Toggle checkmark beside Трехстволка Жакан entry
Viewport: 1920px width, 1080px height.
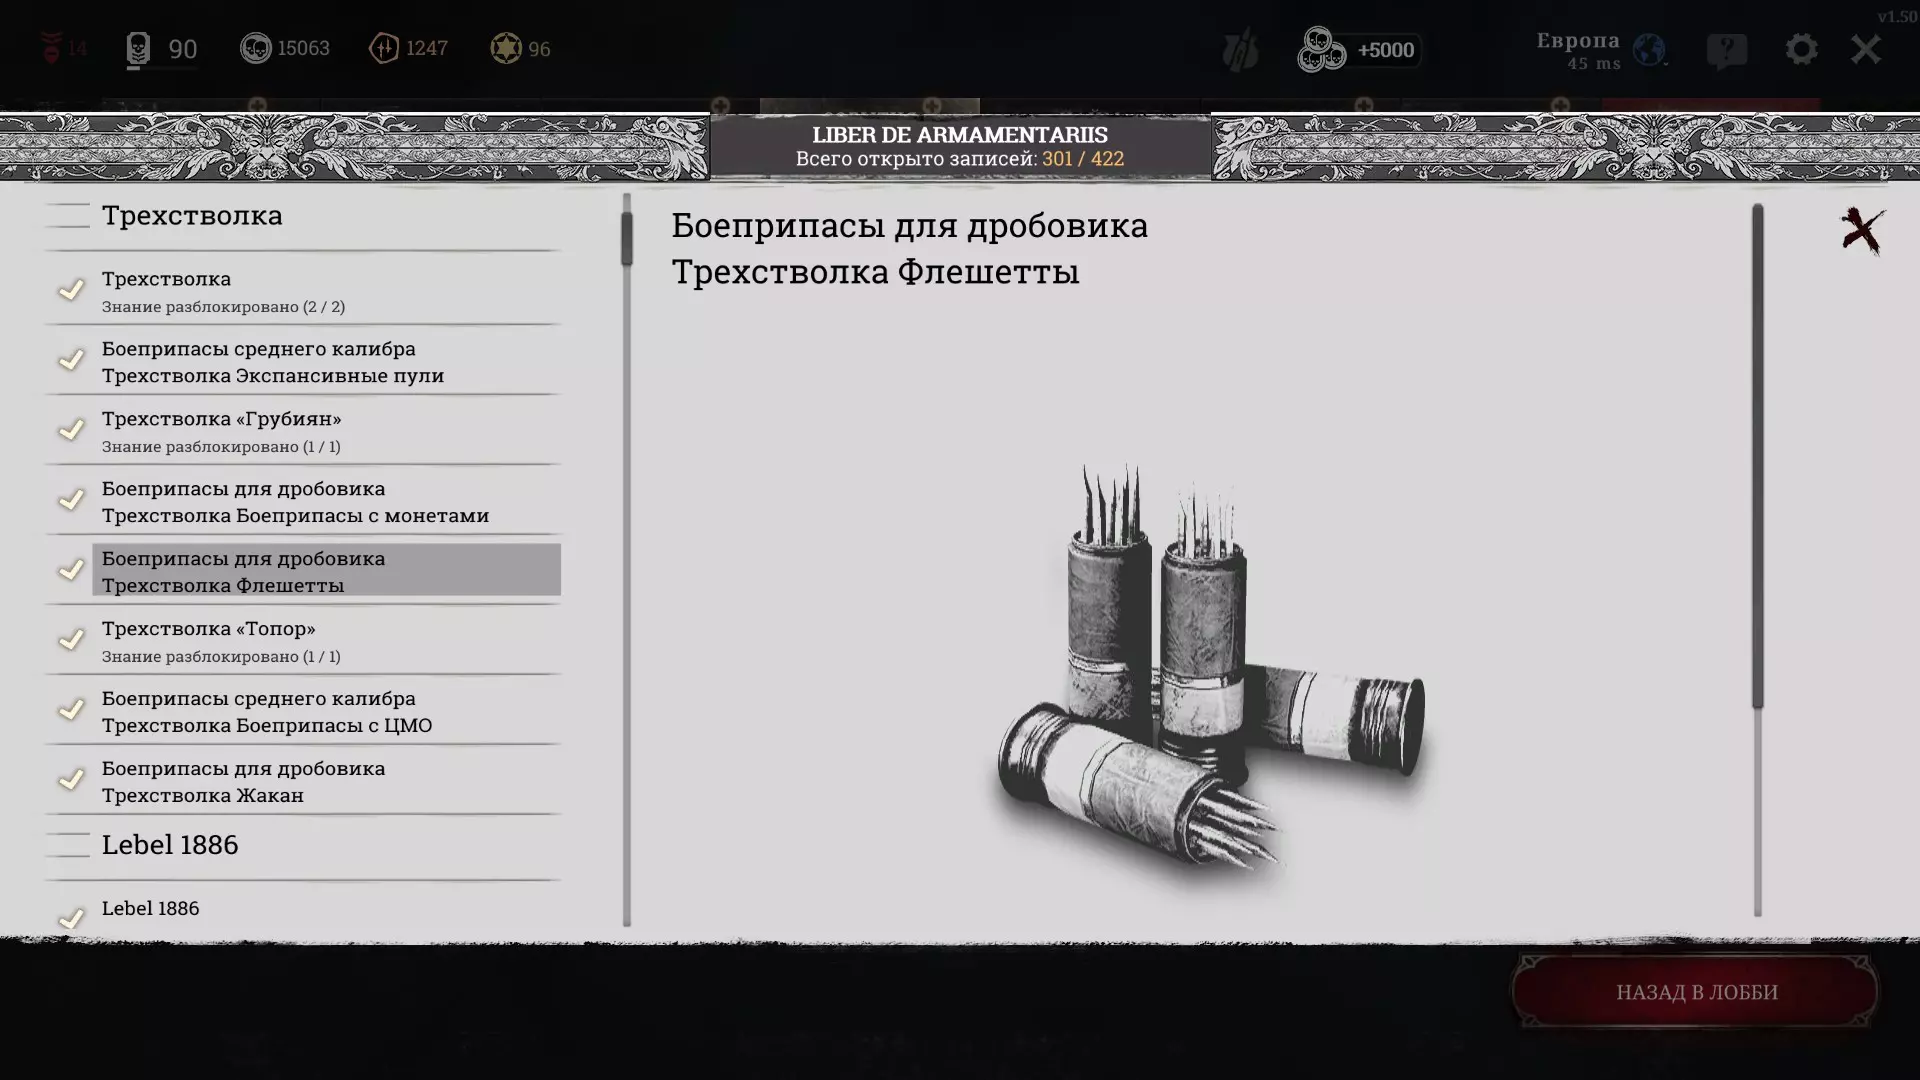pos(71,780)
